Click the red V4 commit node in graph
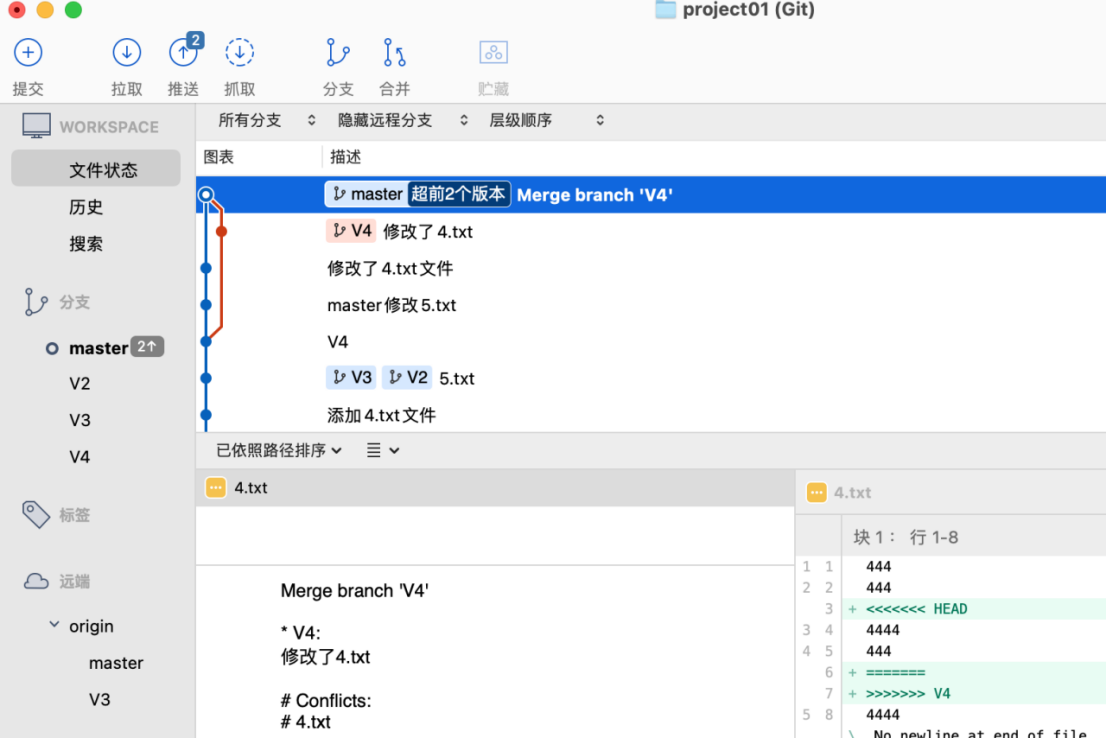This screenshot has height=738, width=1106. 221,231
